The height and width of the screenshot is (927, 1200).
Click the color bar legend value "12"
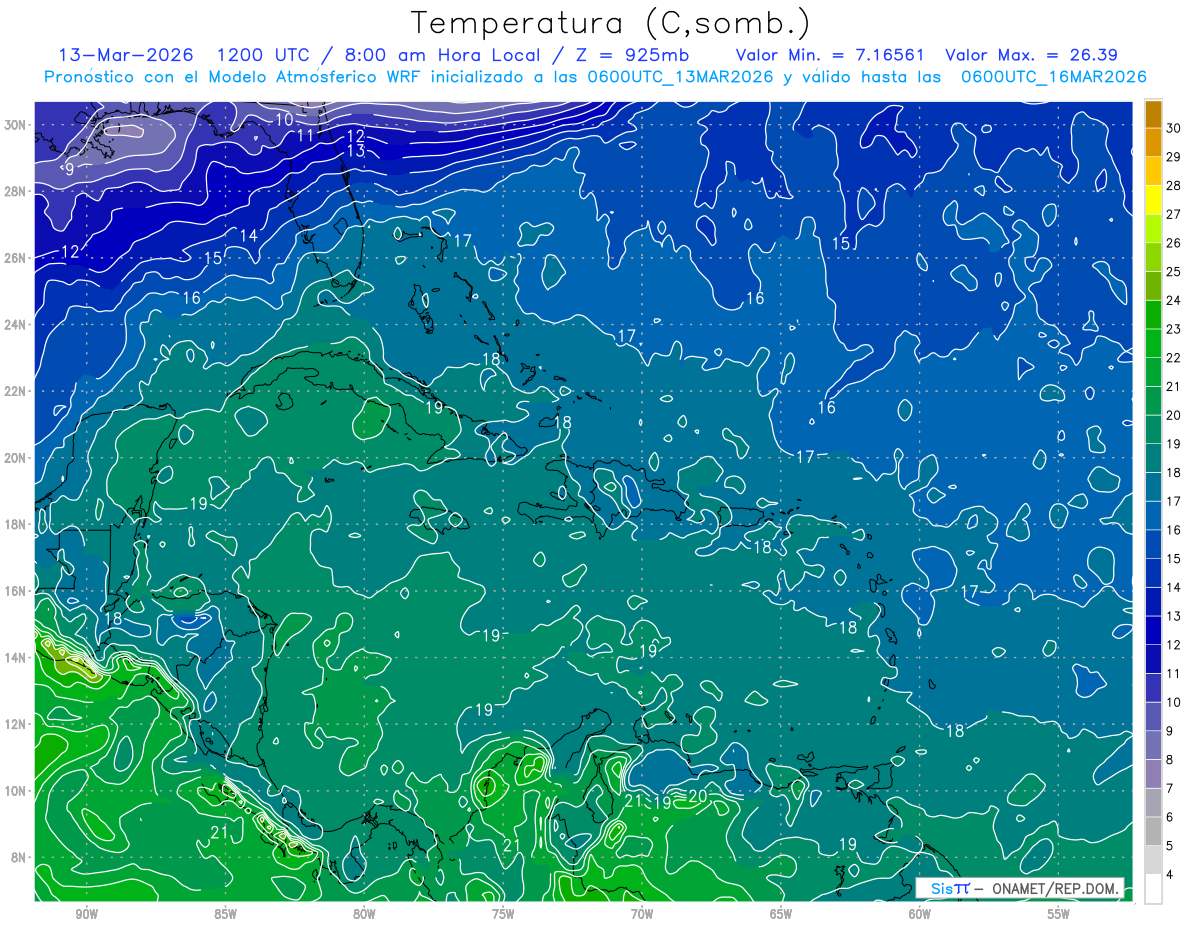[1174, 645]
